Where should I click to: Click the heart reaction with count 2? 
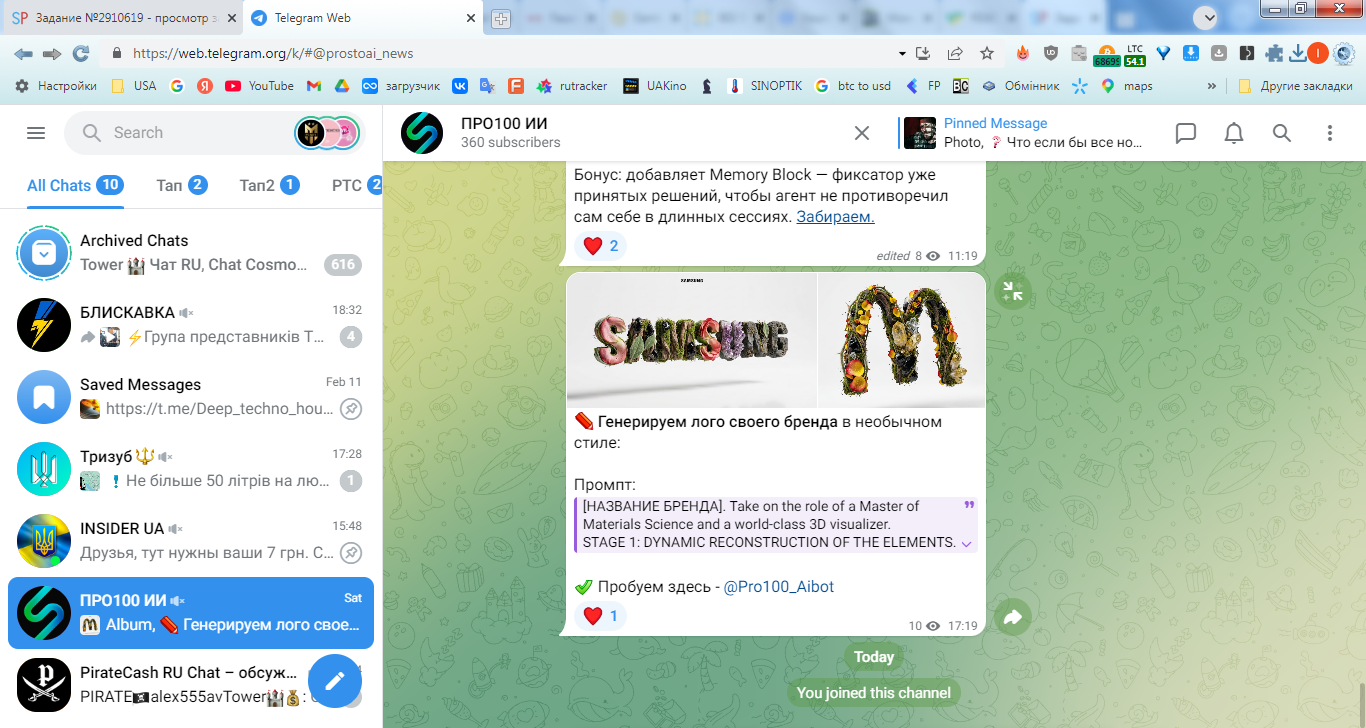coord(601,246)
